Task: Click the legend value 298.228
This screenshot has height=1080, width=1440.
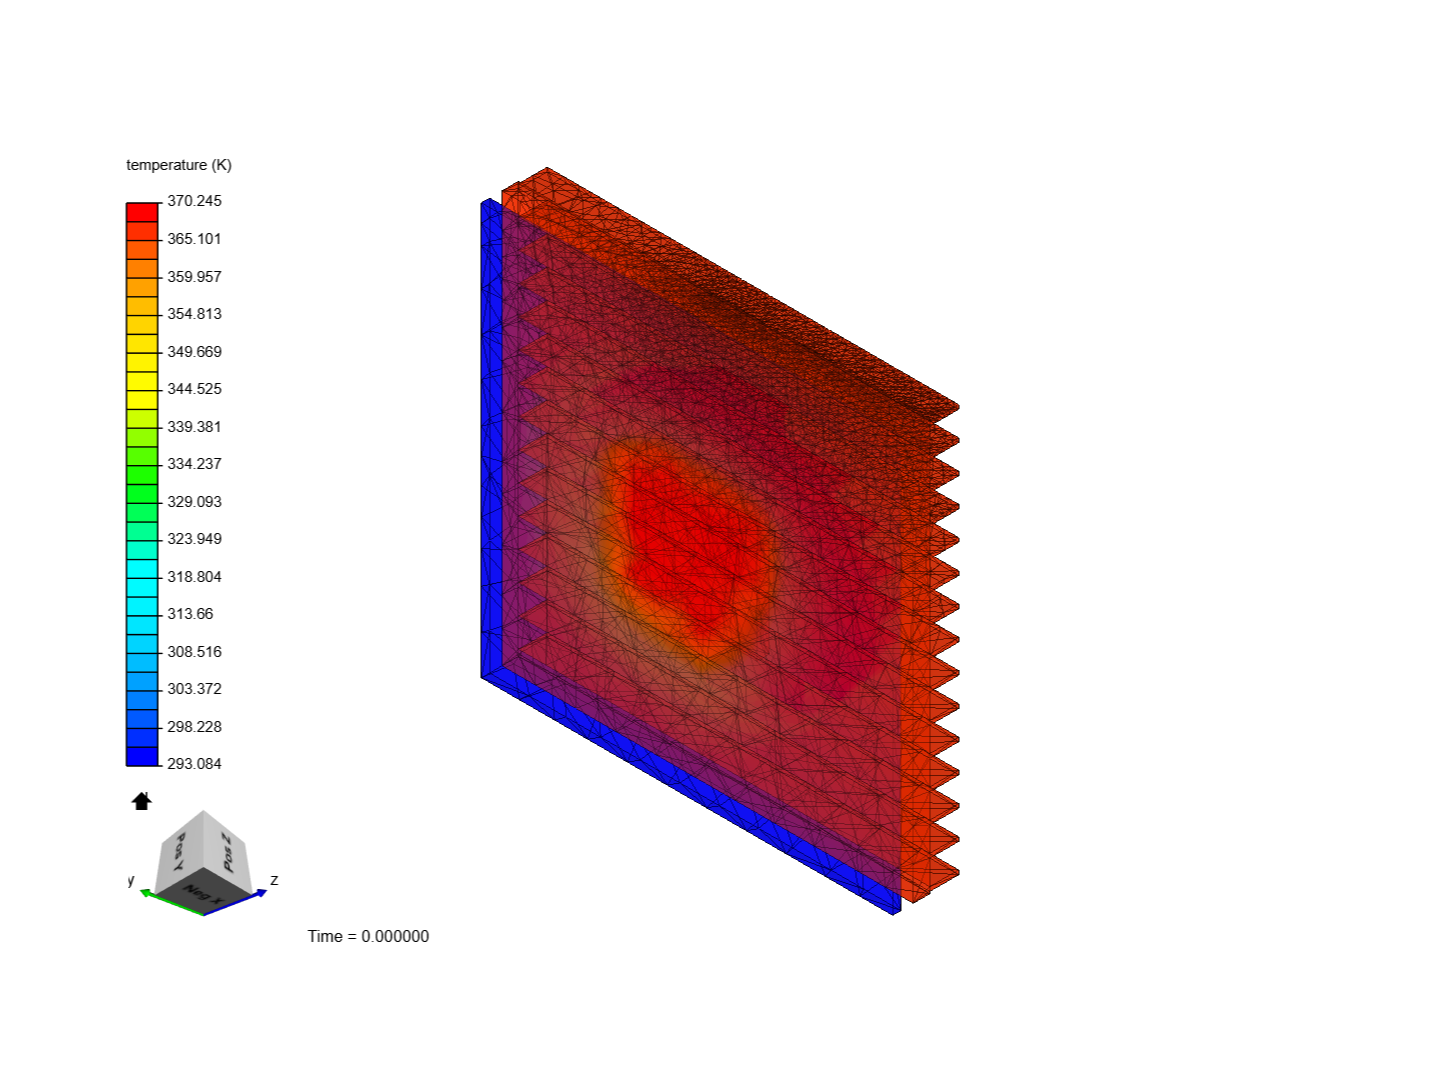Action: (x=194, y=727)
